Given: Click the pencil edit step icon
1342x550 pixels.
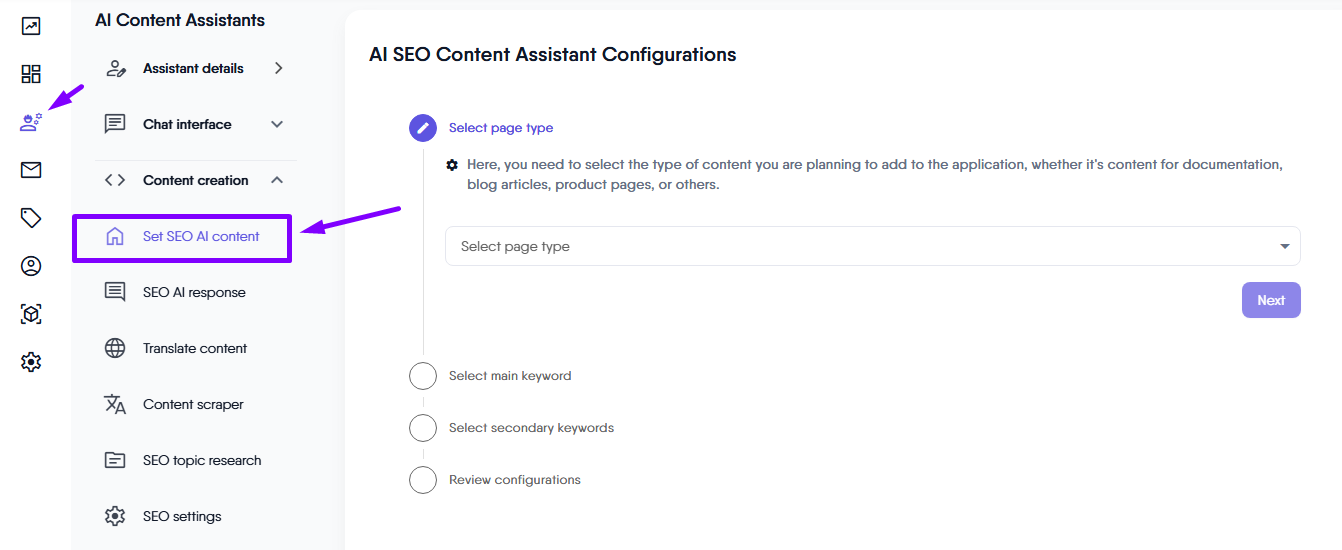Looking at the screenshot, I should (423, 128).
